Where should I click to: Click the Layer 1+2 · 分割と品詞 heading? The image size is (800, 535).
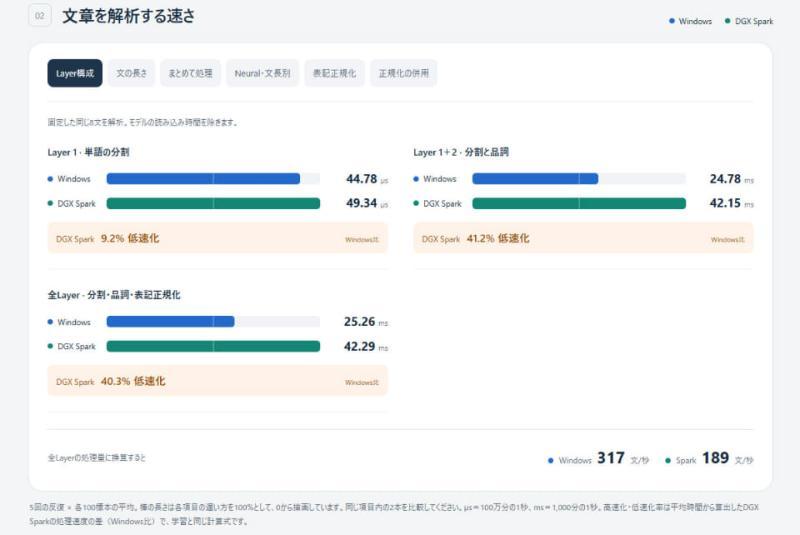(x=461, y=152)
